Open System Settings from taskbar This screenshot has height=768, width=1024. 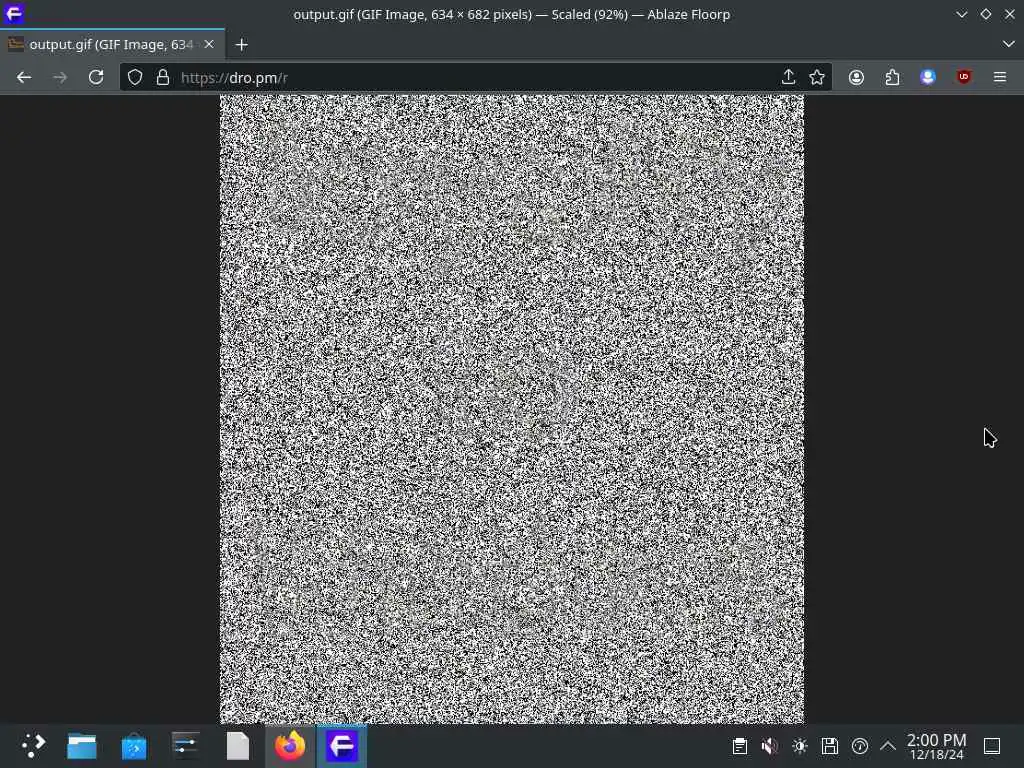click(x=185, y=746)
